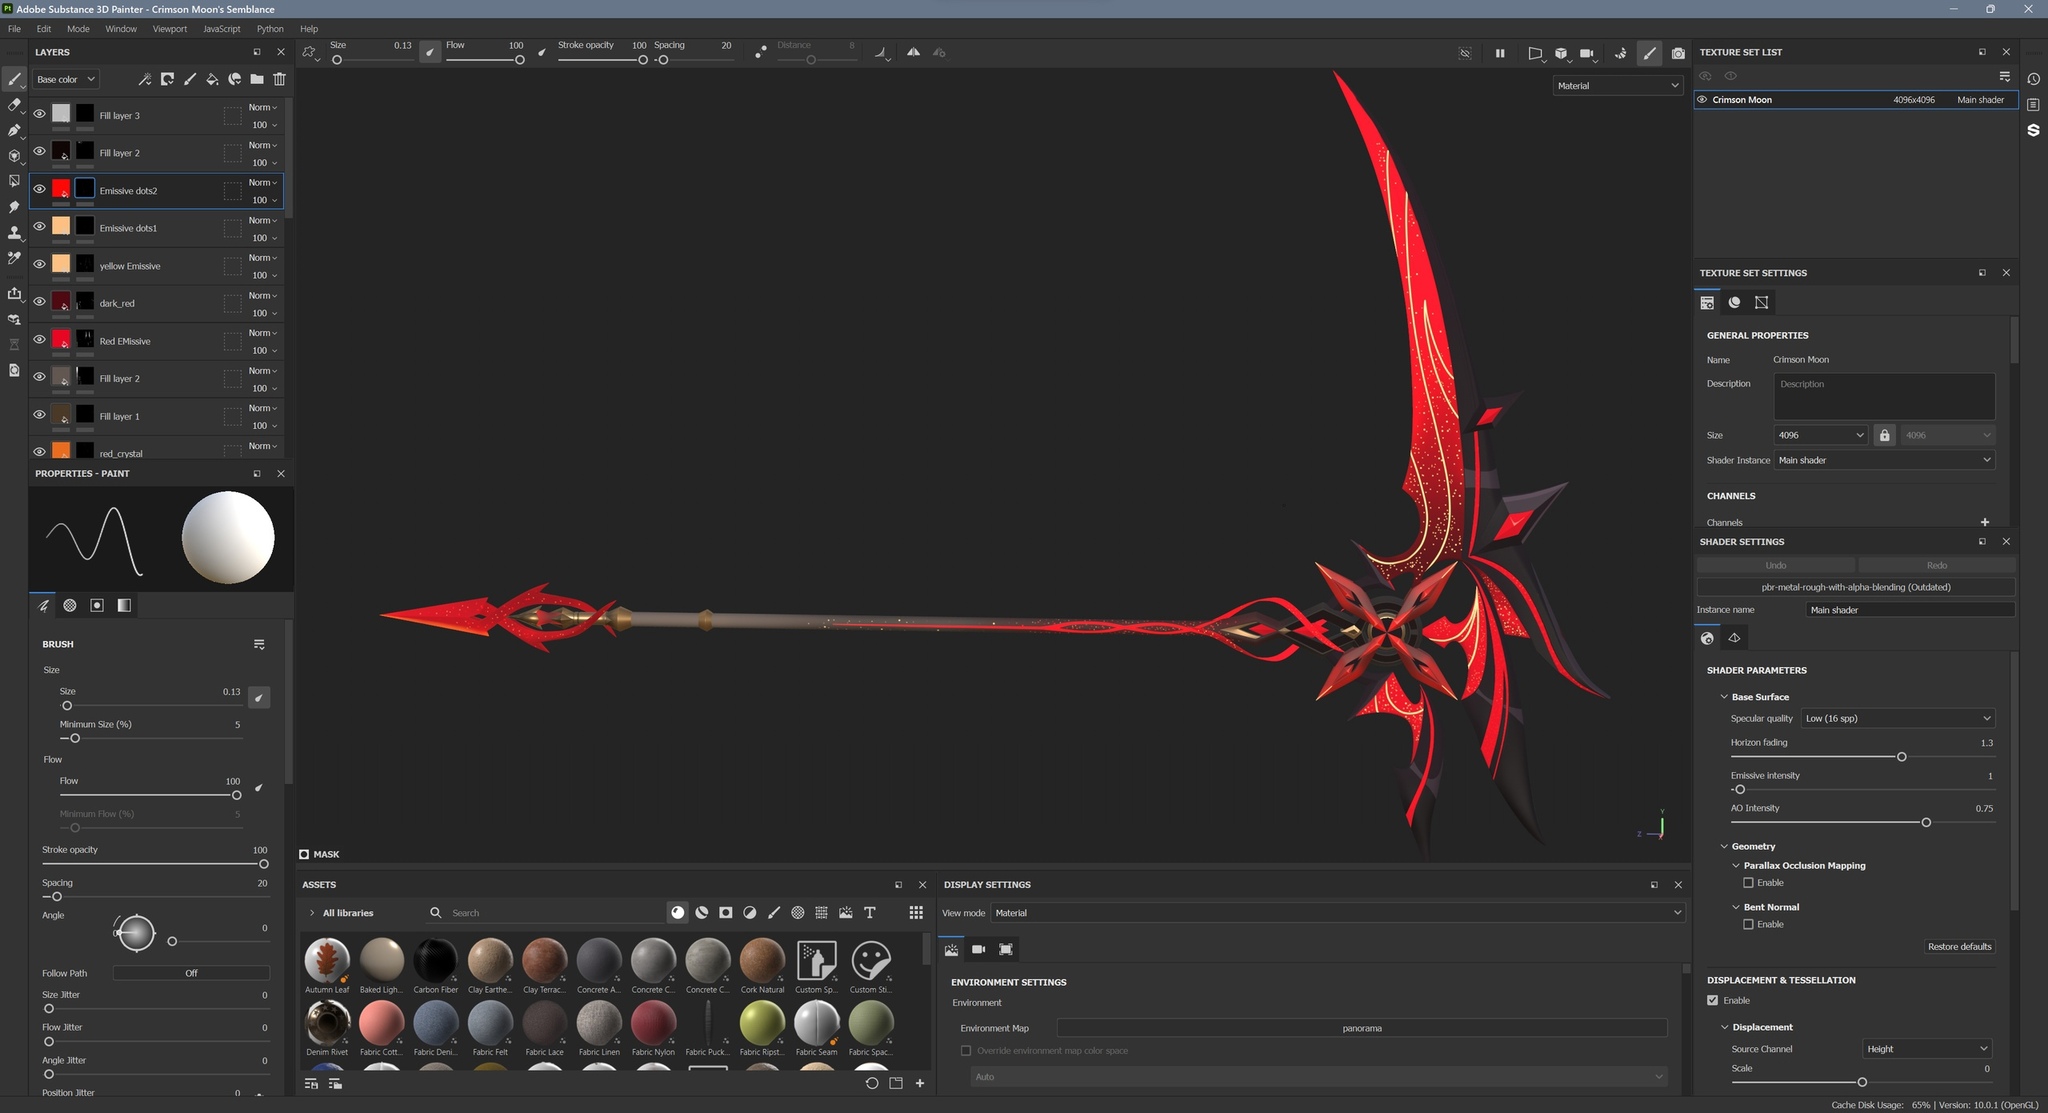Image resolution: width=2048 pixels, height=1113 pixels.
Task: Click the Restore defaults button
Action: (1959, 946)
